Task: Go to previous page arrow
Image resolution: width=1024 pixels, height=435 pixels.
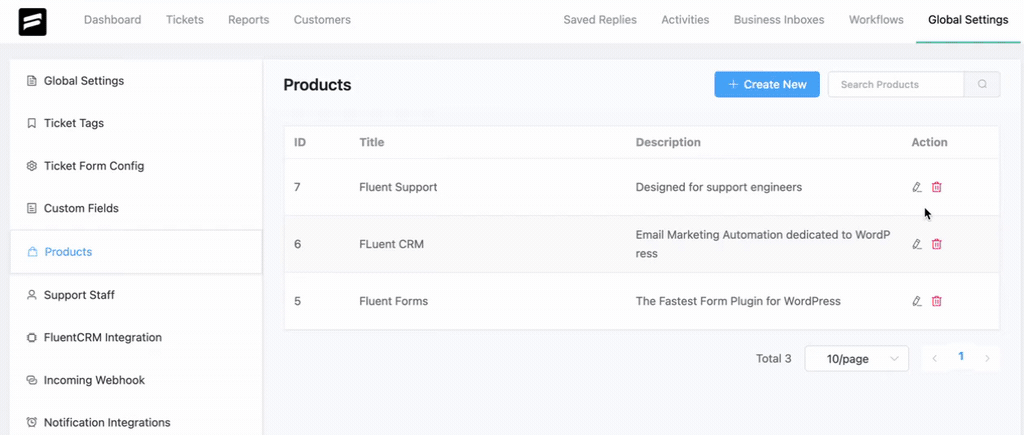Action: tap(935, 359)
